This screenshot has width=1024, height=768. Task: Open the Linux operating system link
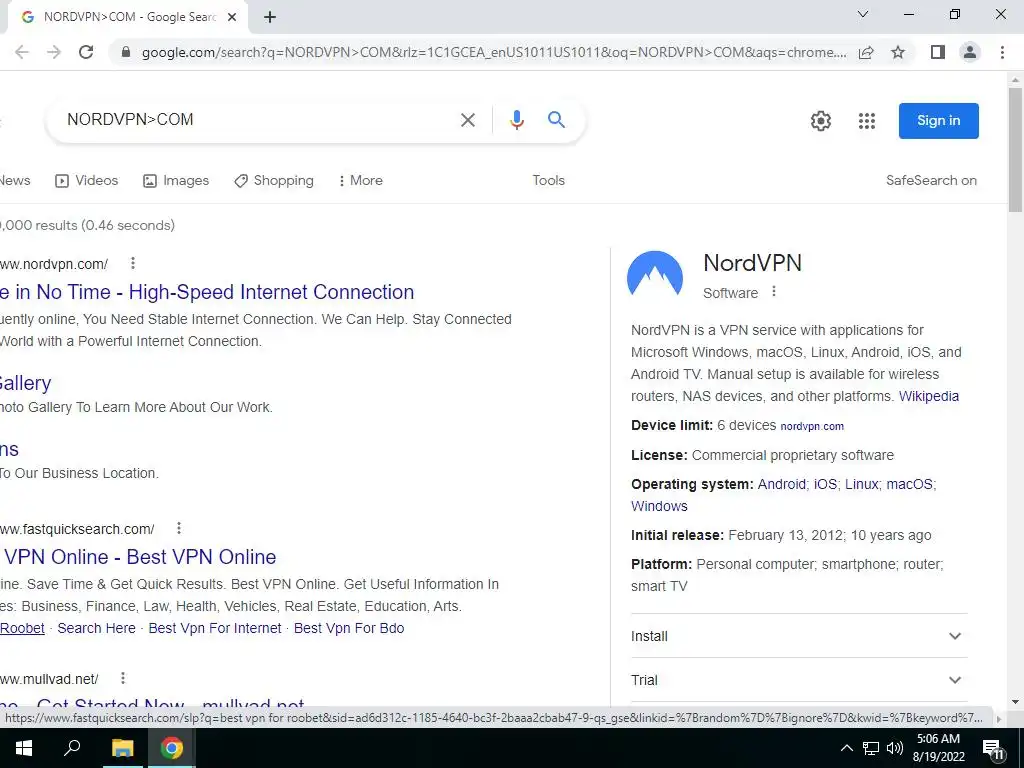[861, 485]
